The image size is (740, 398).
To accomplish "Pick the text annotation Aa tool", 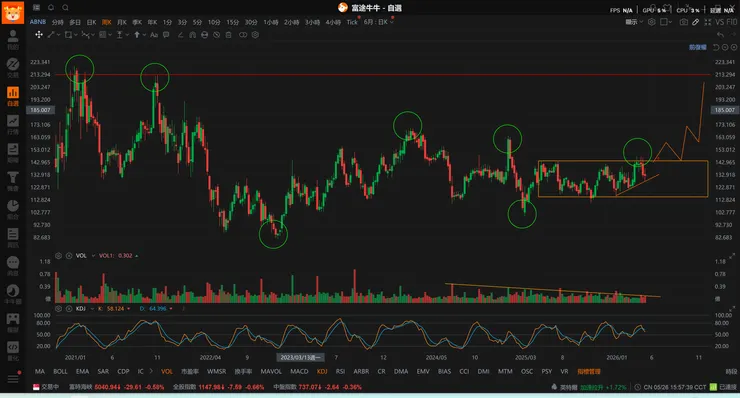I will (154, 34).
